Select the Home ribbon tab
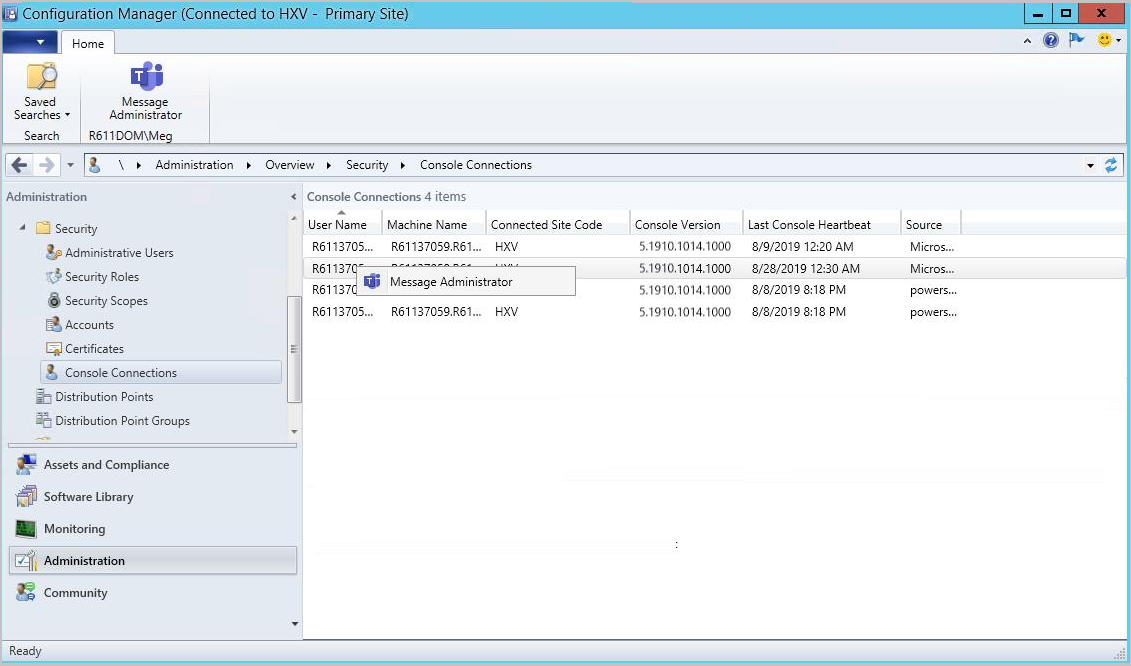 coord(88,43)
